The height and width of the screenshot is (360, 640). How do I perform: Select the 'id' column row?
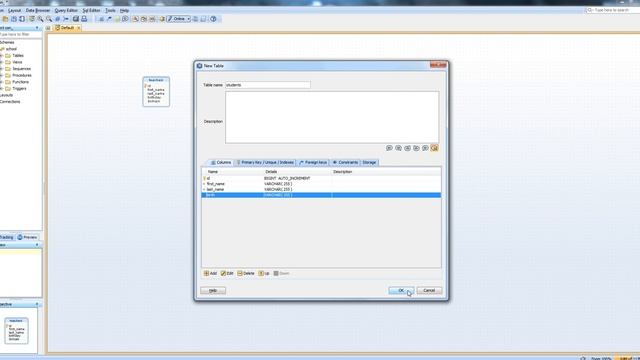click(321, 178)
